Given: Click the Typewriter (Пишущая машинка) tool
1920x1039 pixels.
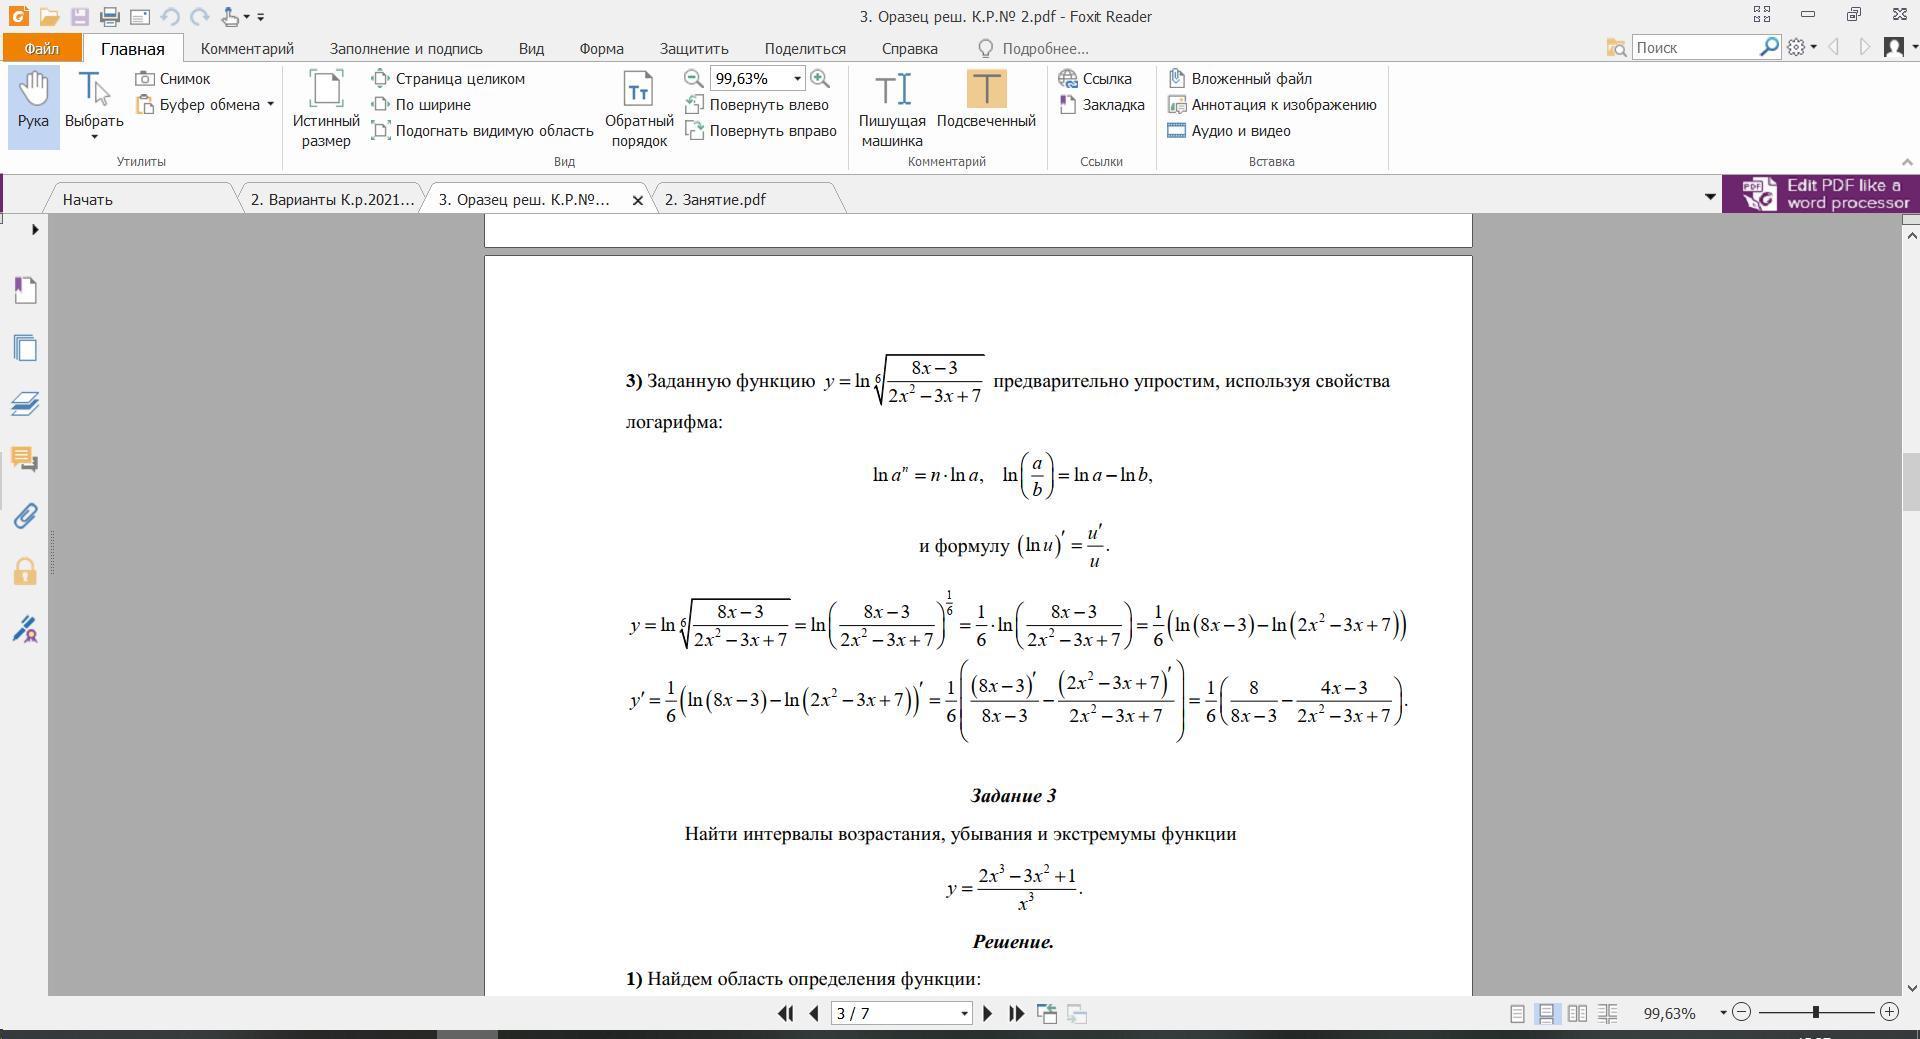Looking at the screenshot, I should pyautogui.click(x=892, y=109).
